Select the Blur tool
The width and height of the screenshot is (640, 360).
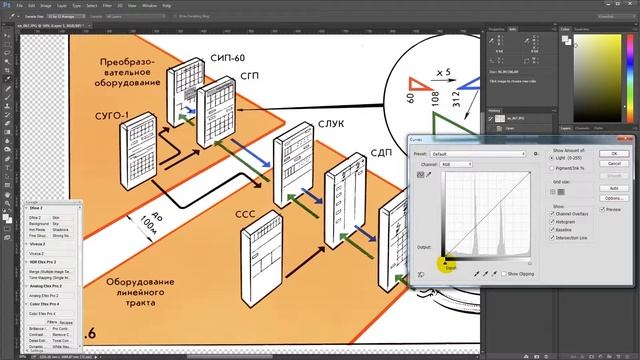[x=7, y=141]
